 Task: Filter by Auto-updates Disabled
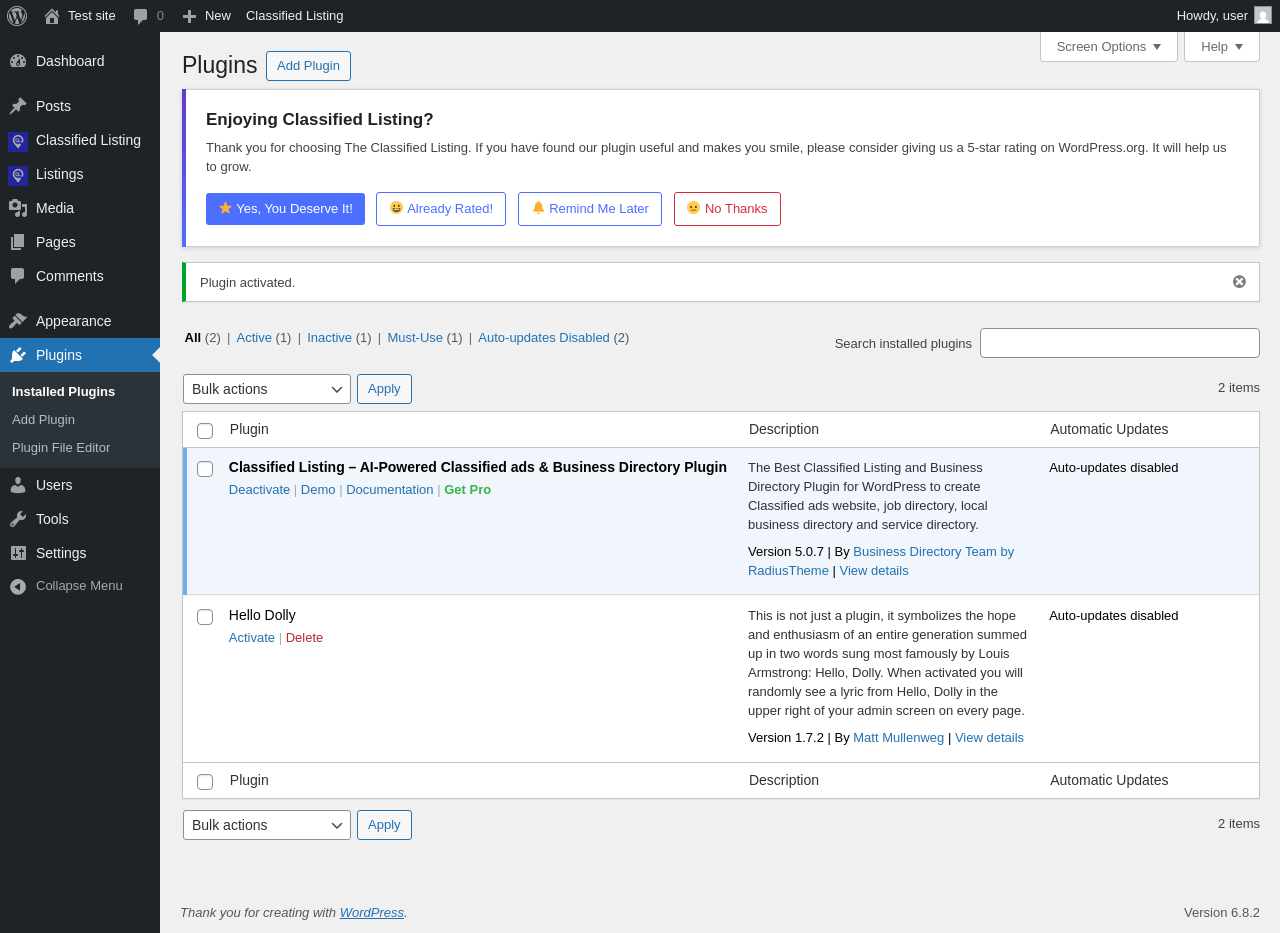pos(554,338)
